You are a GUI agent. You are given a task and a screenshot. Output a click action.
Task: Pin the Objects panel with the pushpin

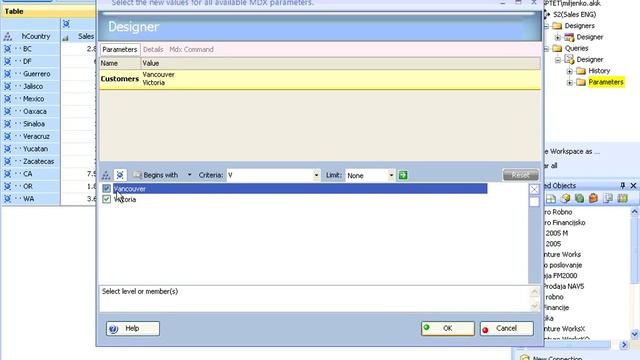[622, 186]
